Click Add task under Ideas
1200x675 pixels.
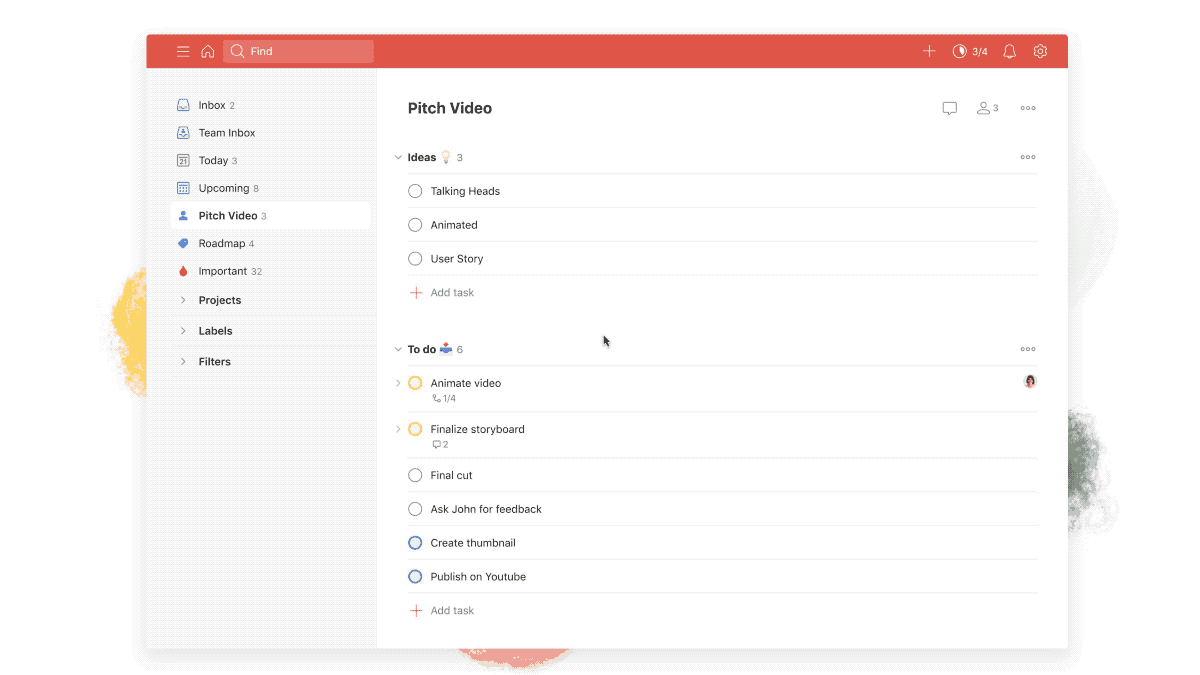pyautogui.click(x=451, y=293)
